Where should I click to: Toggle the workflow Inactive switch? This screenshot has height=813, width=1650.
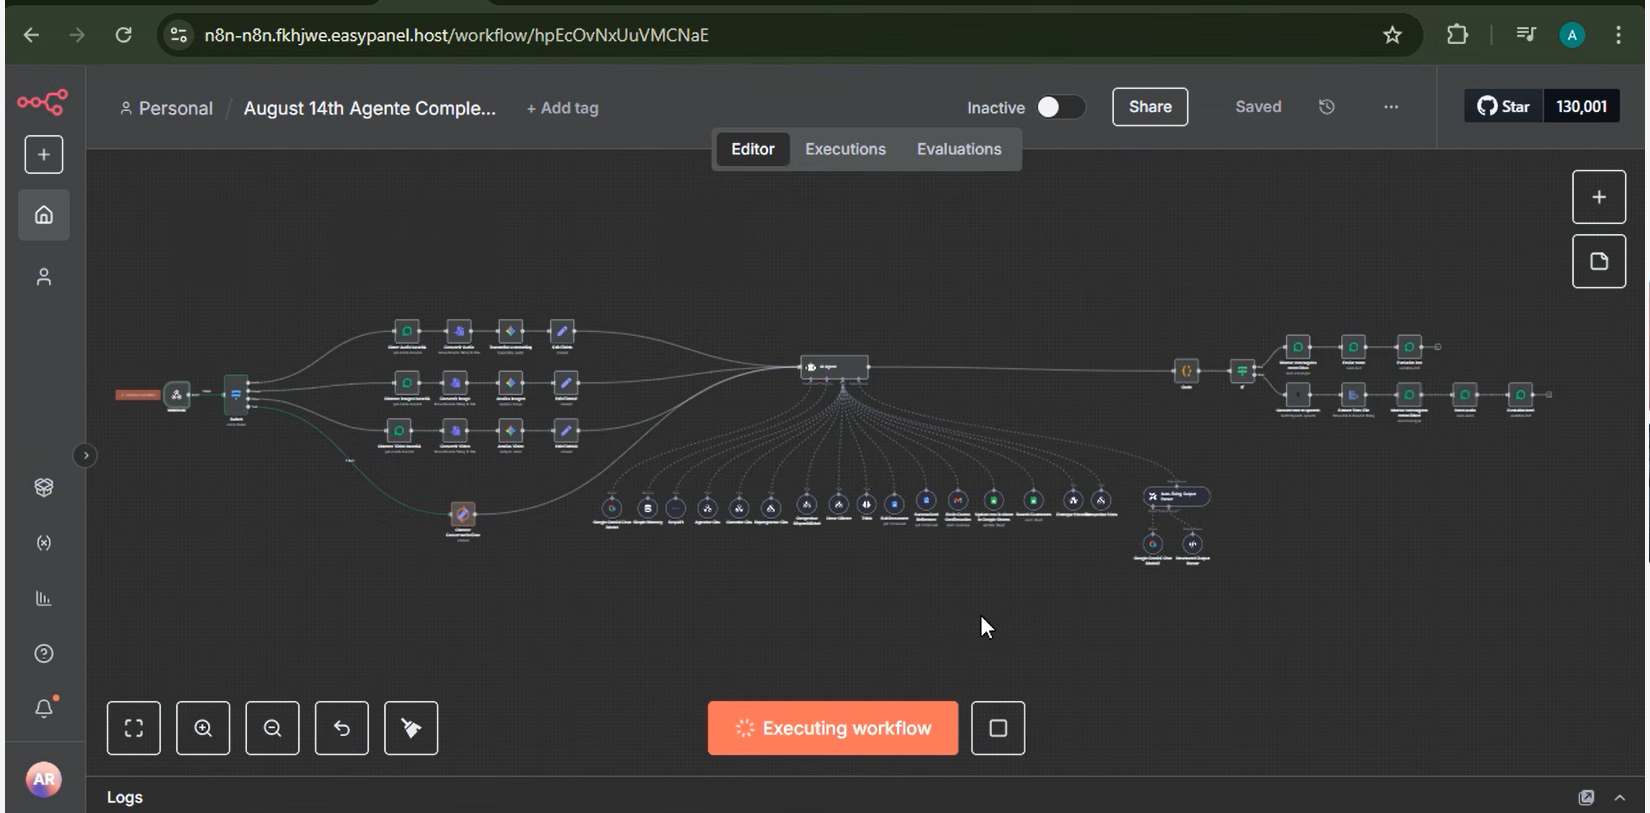(x=1060, y=107)
